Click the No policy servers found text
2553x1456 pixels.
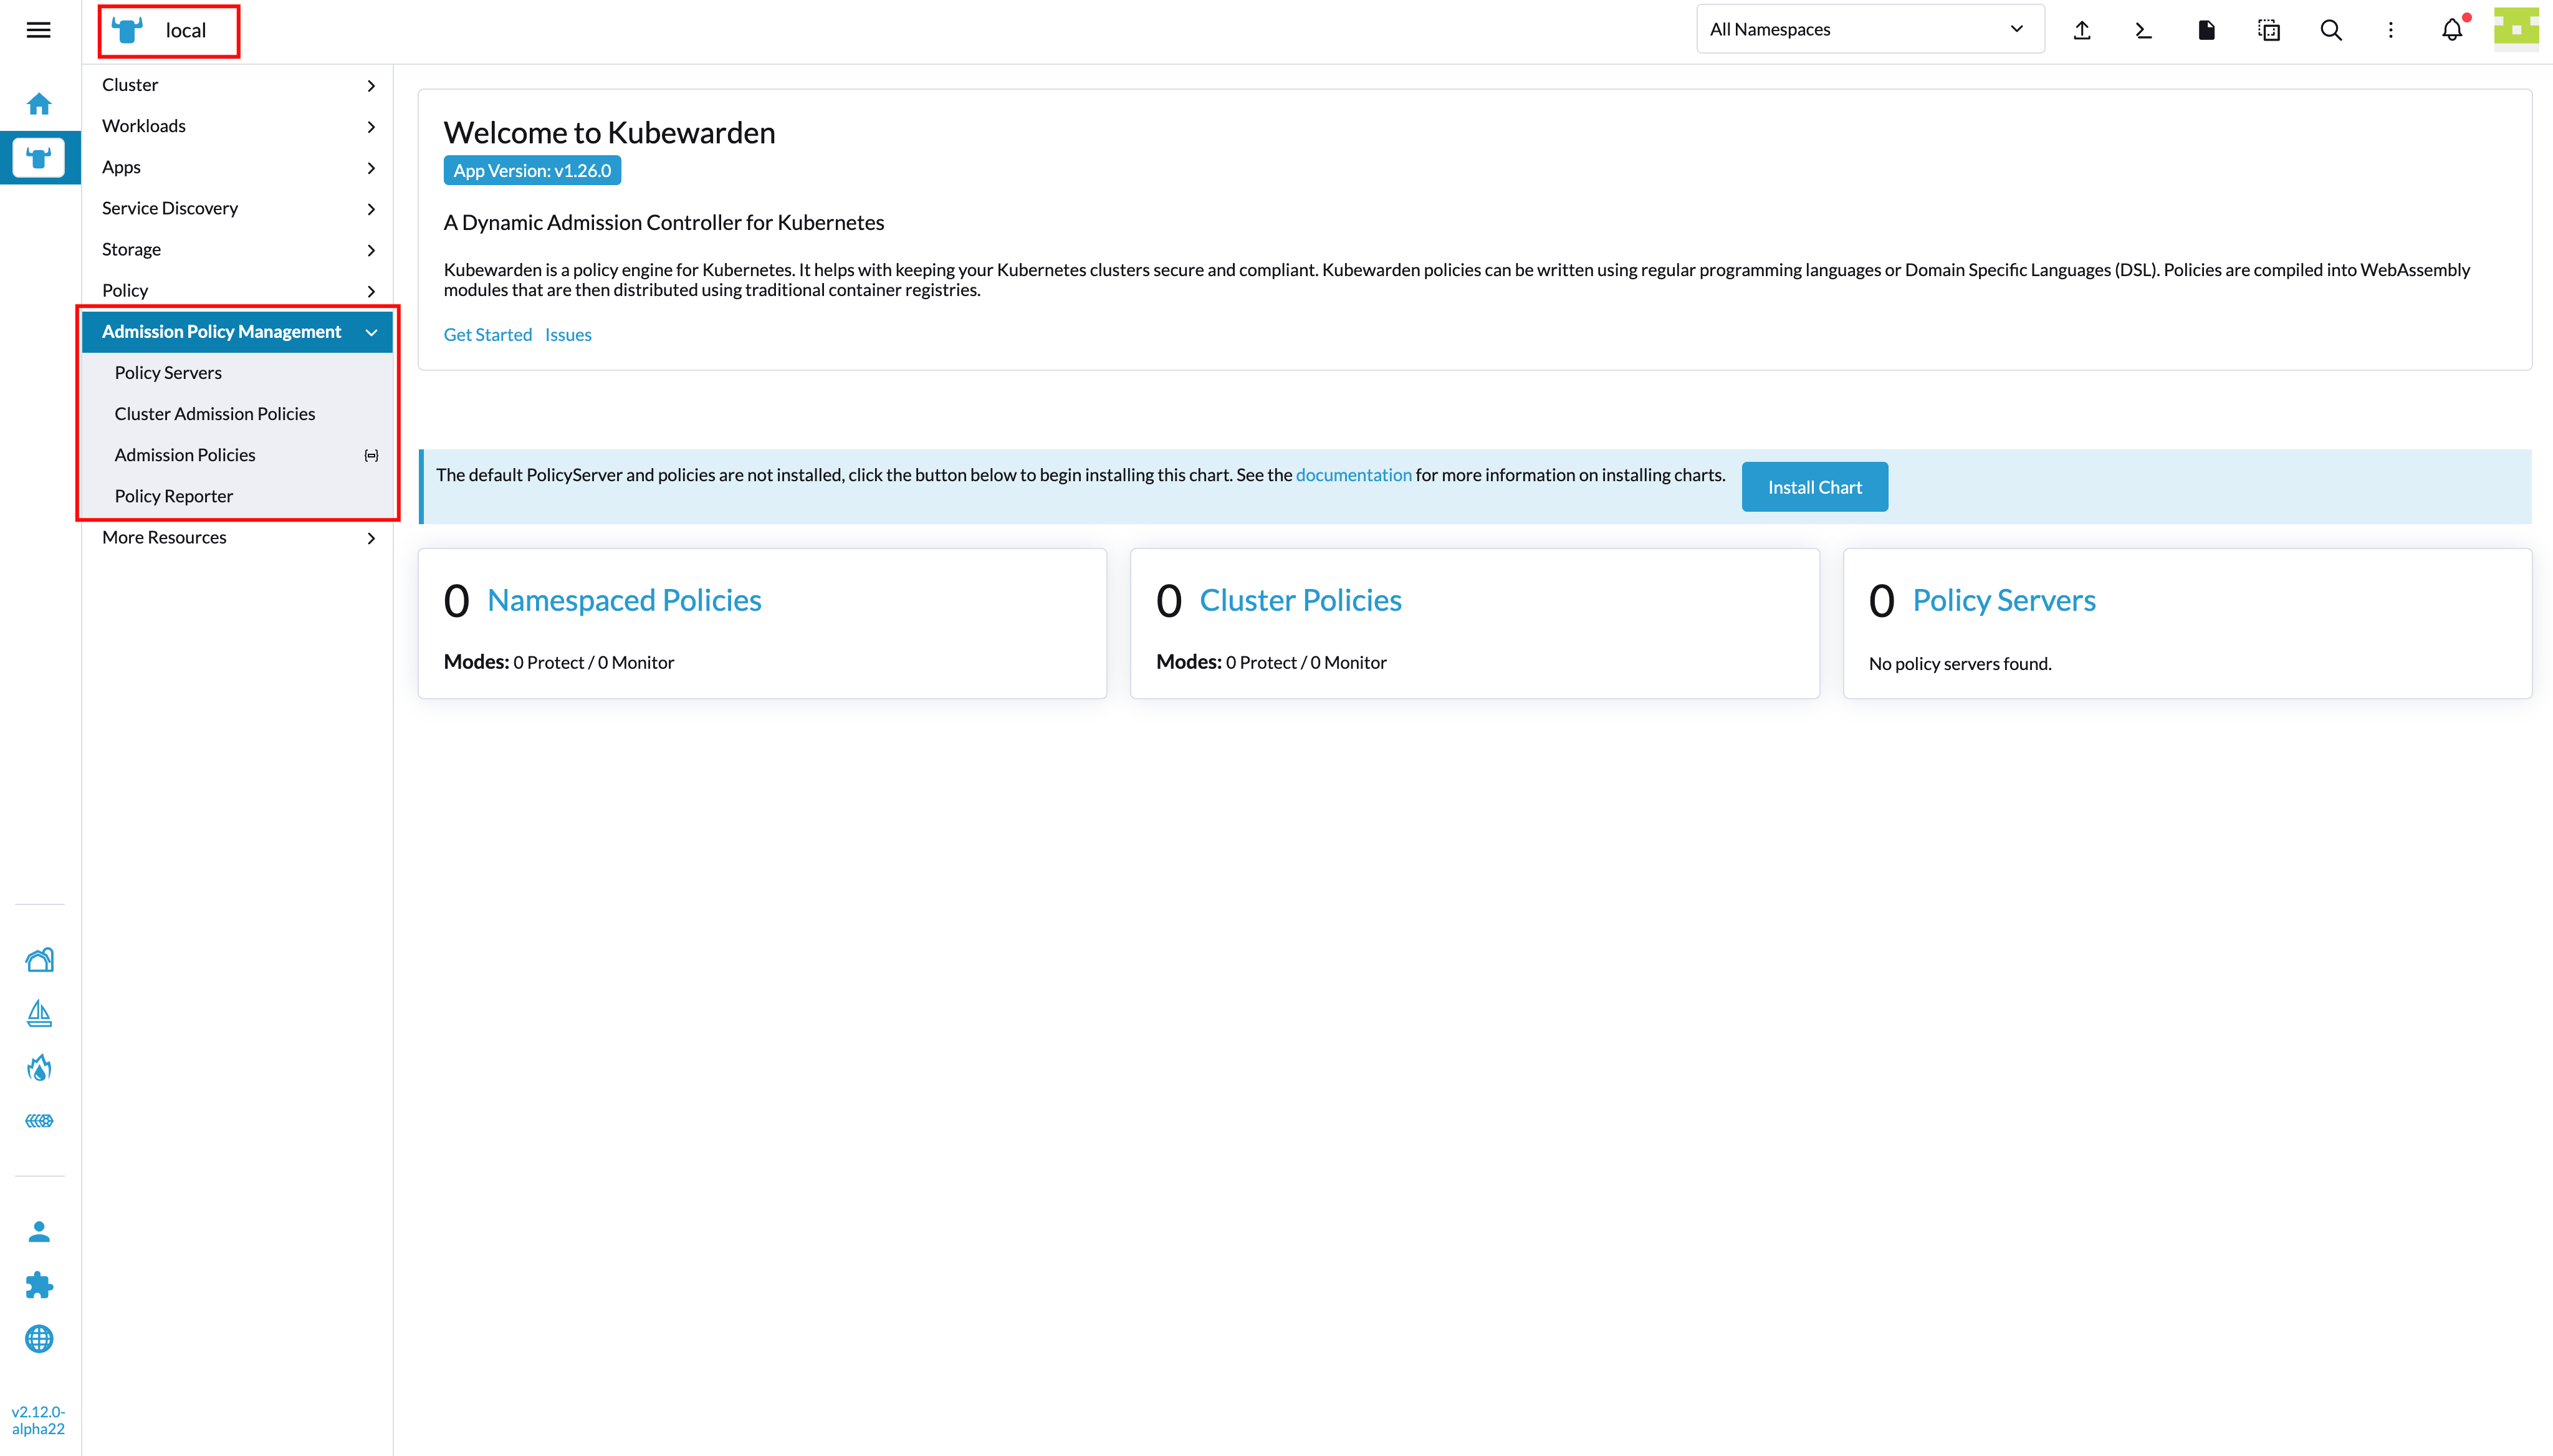tap(1960, 664)
